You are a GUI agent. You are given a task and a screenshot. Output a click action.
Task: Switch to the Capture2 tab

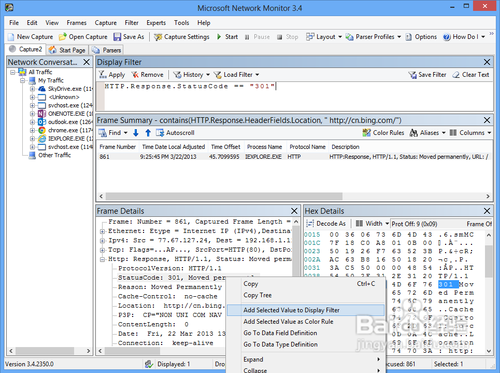26,49
